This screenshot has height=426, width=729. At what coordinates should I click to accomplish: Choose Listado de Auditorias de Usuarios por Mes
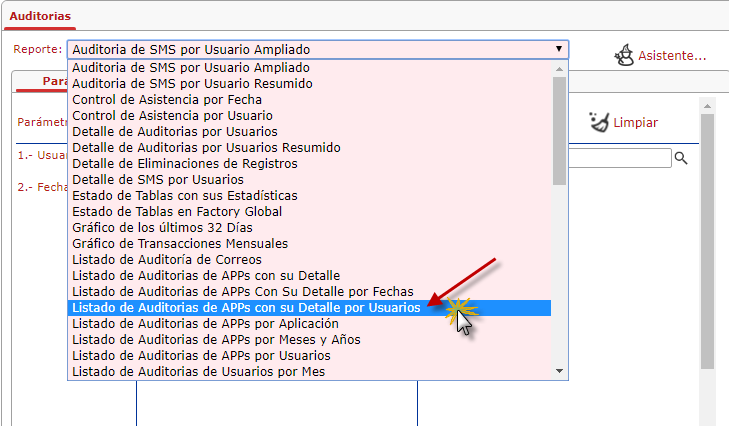pos(310,372)
